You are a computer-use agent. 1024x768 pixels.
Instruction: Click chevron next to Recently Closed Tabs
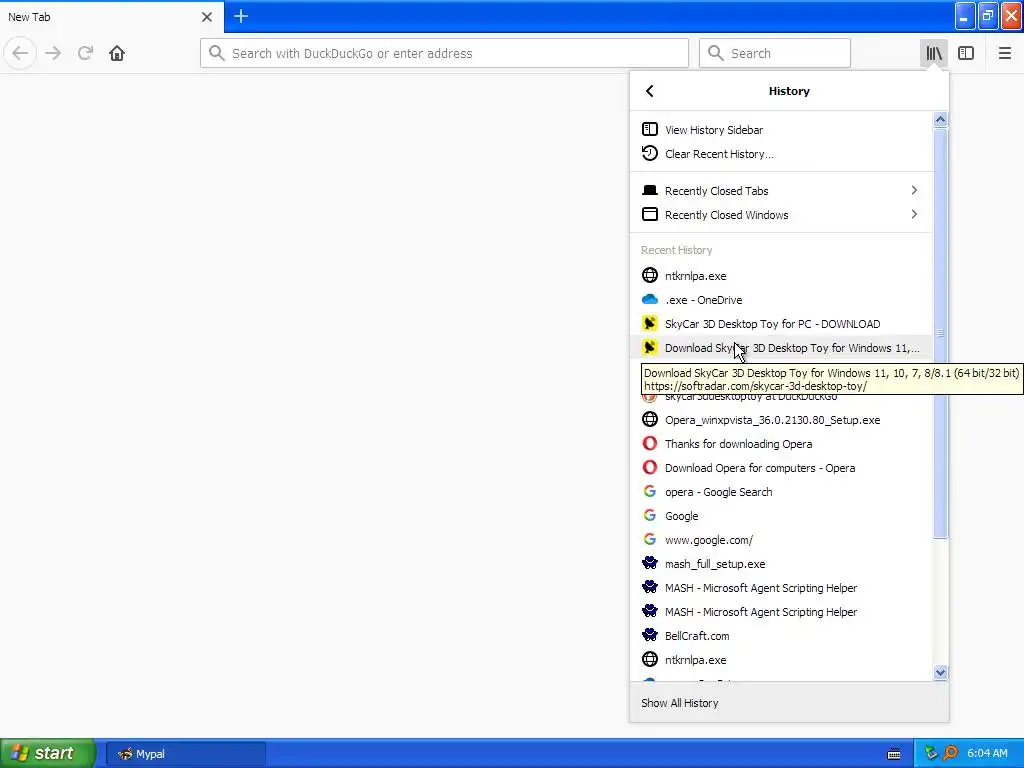914,190
